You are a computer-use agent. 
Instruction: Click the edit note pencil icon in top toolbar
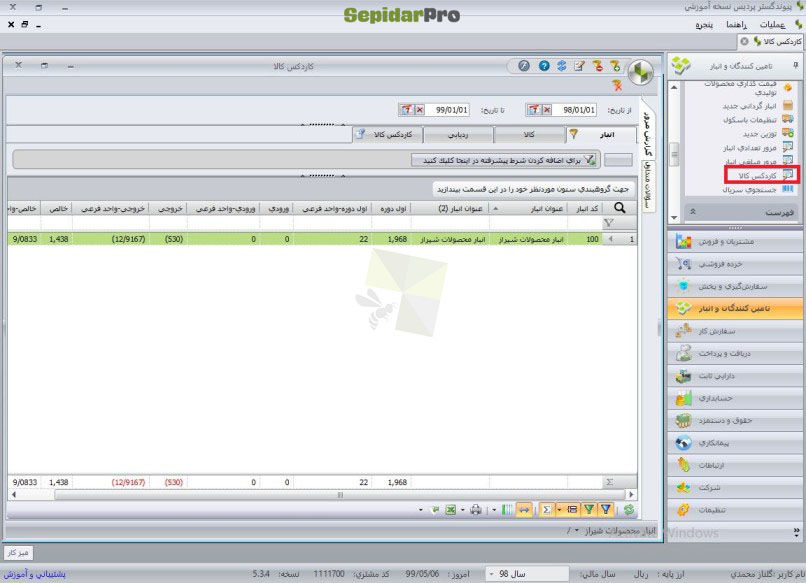click(579, 66)
